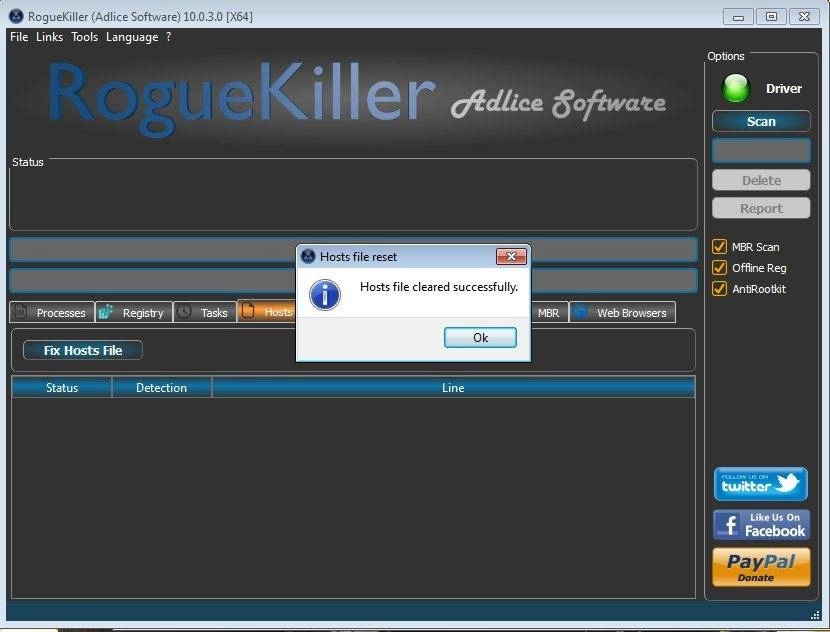Open the Web Browsers tab
This screenshot has width=830, height=632.
[x=622, y=312]
